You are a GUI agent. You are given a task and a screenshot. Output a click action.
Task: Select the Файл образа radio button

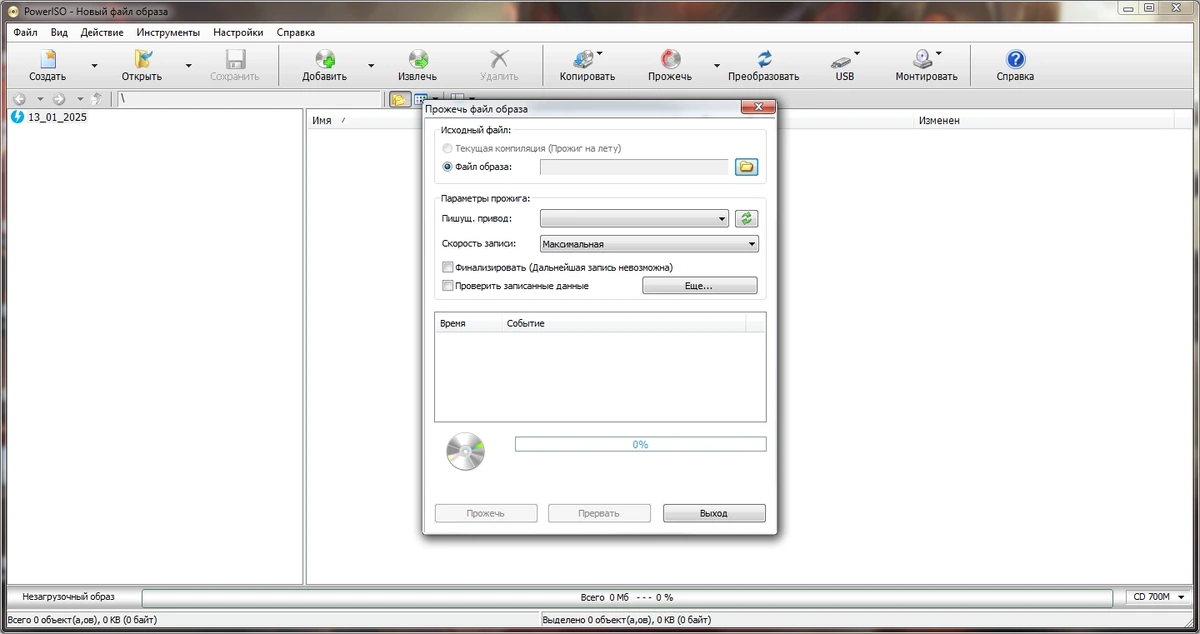(x=447, y=167)
